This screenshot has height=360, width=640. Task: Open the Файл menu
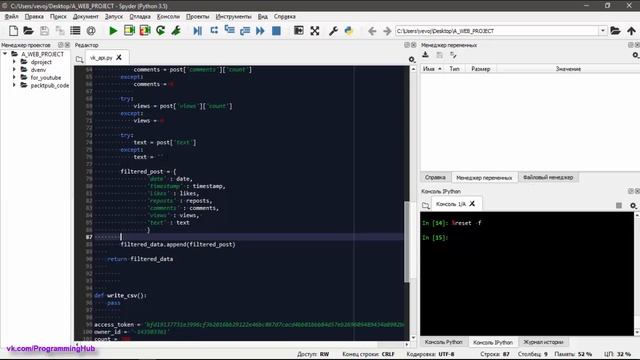pos(11,17)
